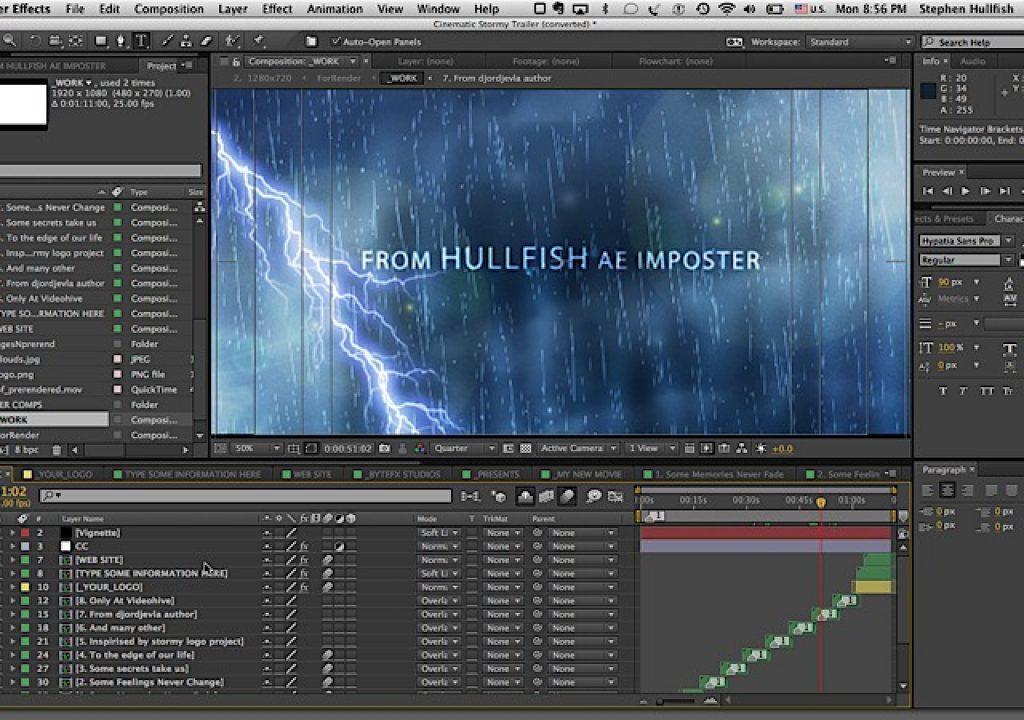The image size is (1024, 720).
Task: Select the Pan Behind anchor point tool
Action: pos(76,41)
